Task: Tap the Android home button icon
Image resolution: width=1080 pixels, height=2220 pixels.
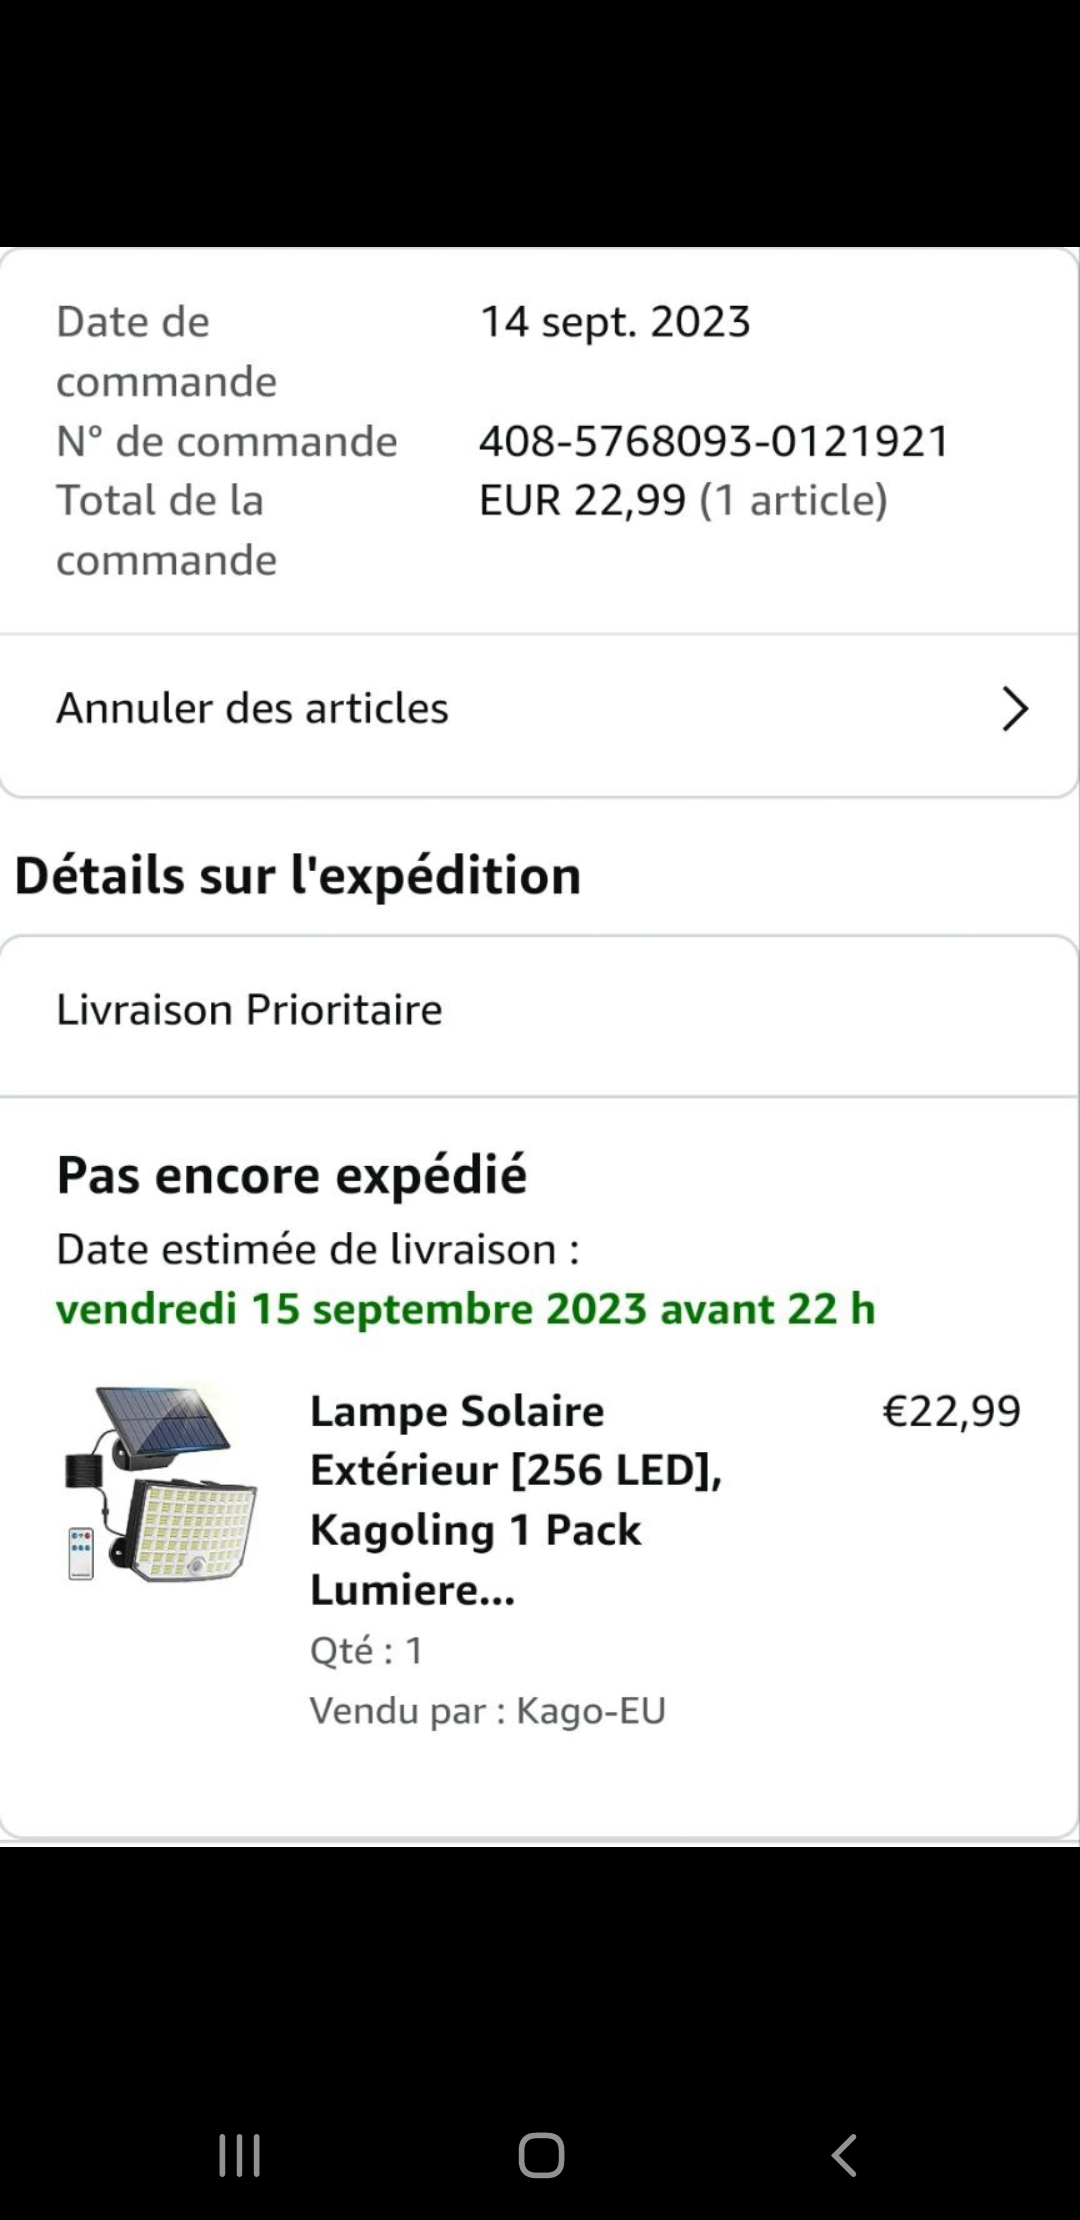Action: pos(541,2155)
